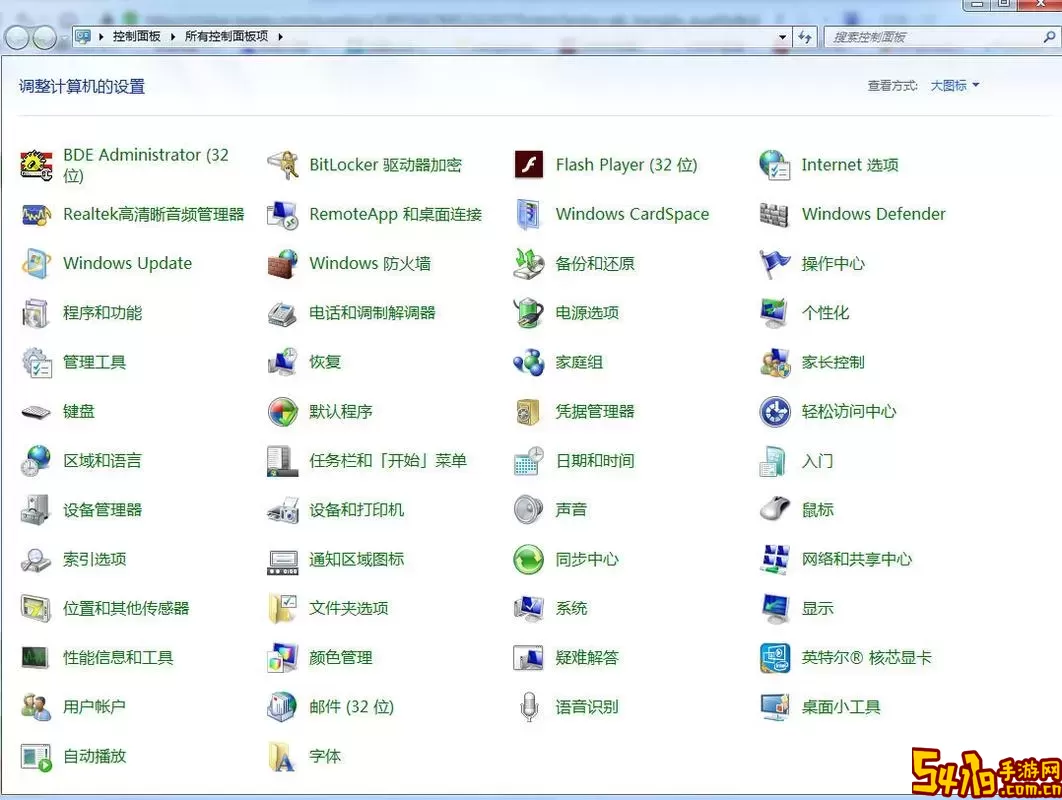Open the 设备管理器 icon
This screenshot has height=800, width=1062.
tap(37, 510)
